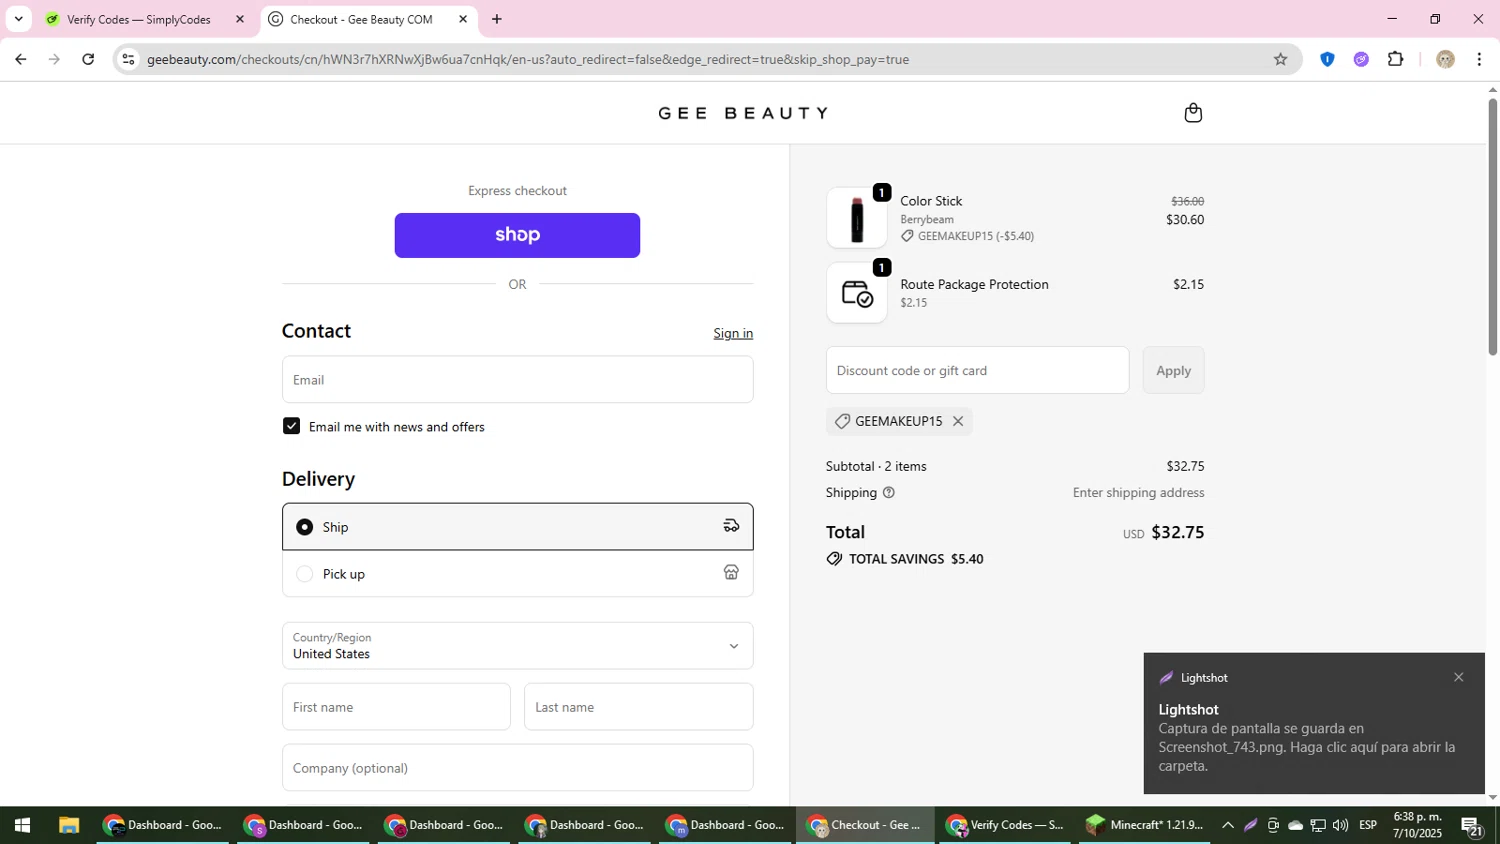The width and height of the screenshot is (1500, 844).
Task: Click the Gee Beauty logo
Action: 743,113
